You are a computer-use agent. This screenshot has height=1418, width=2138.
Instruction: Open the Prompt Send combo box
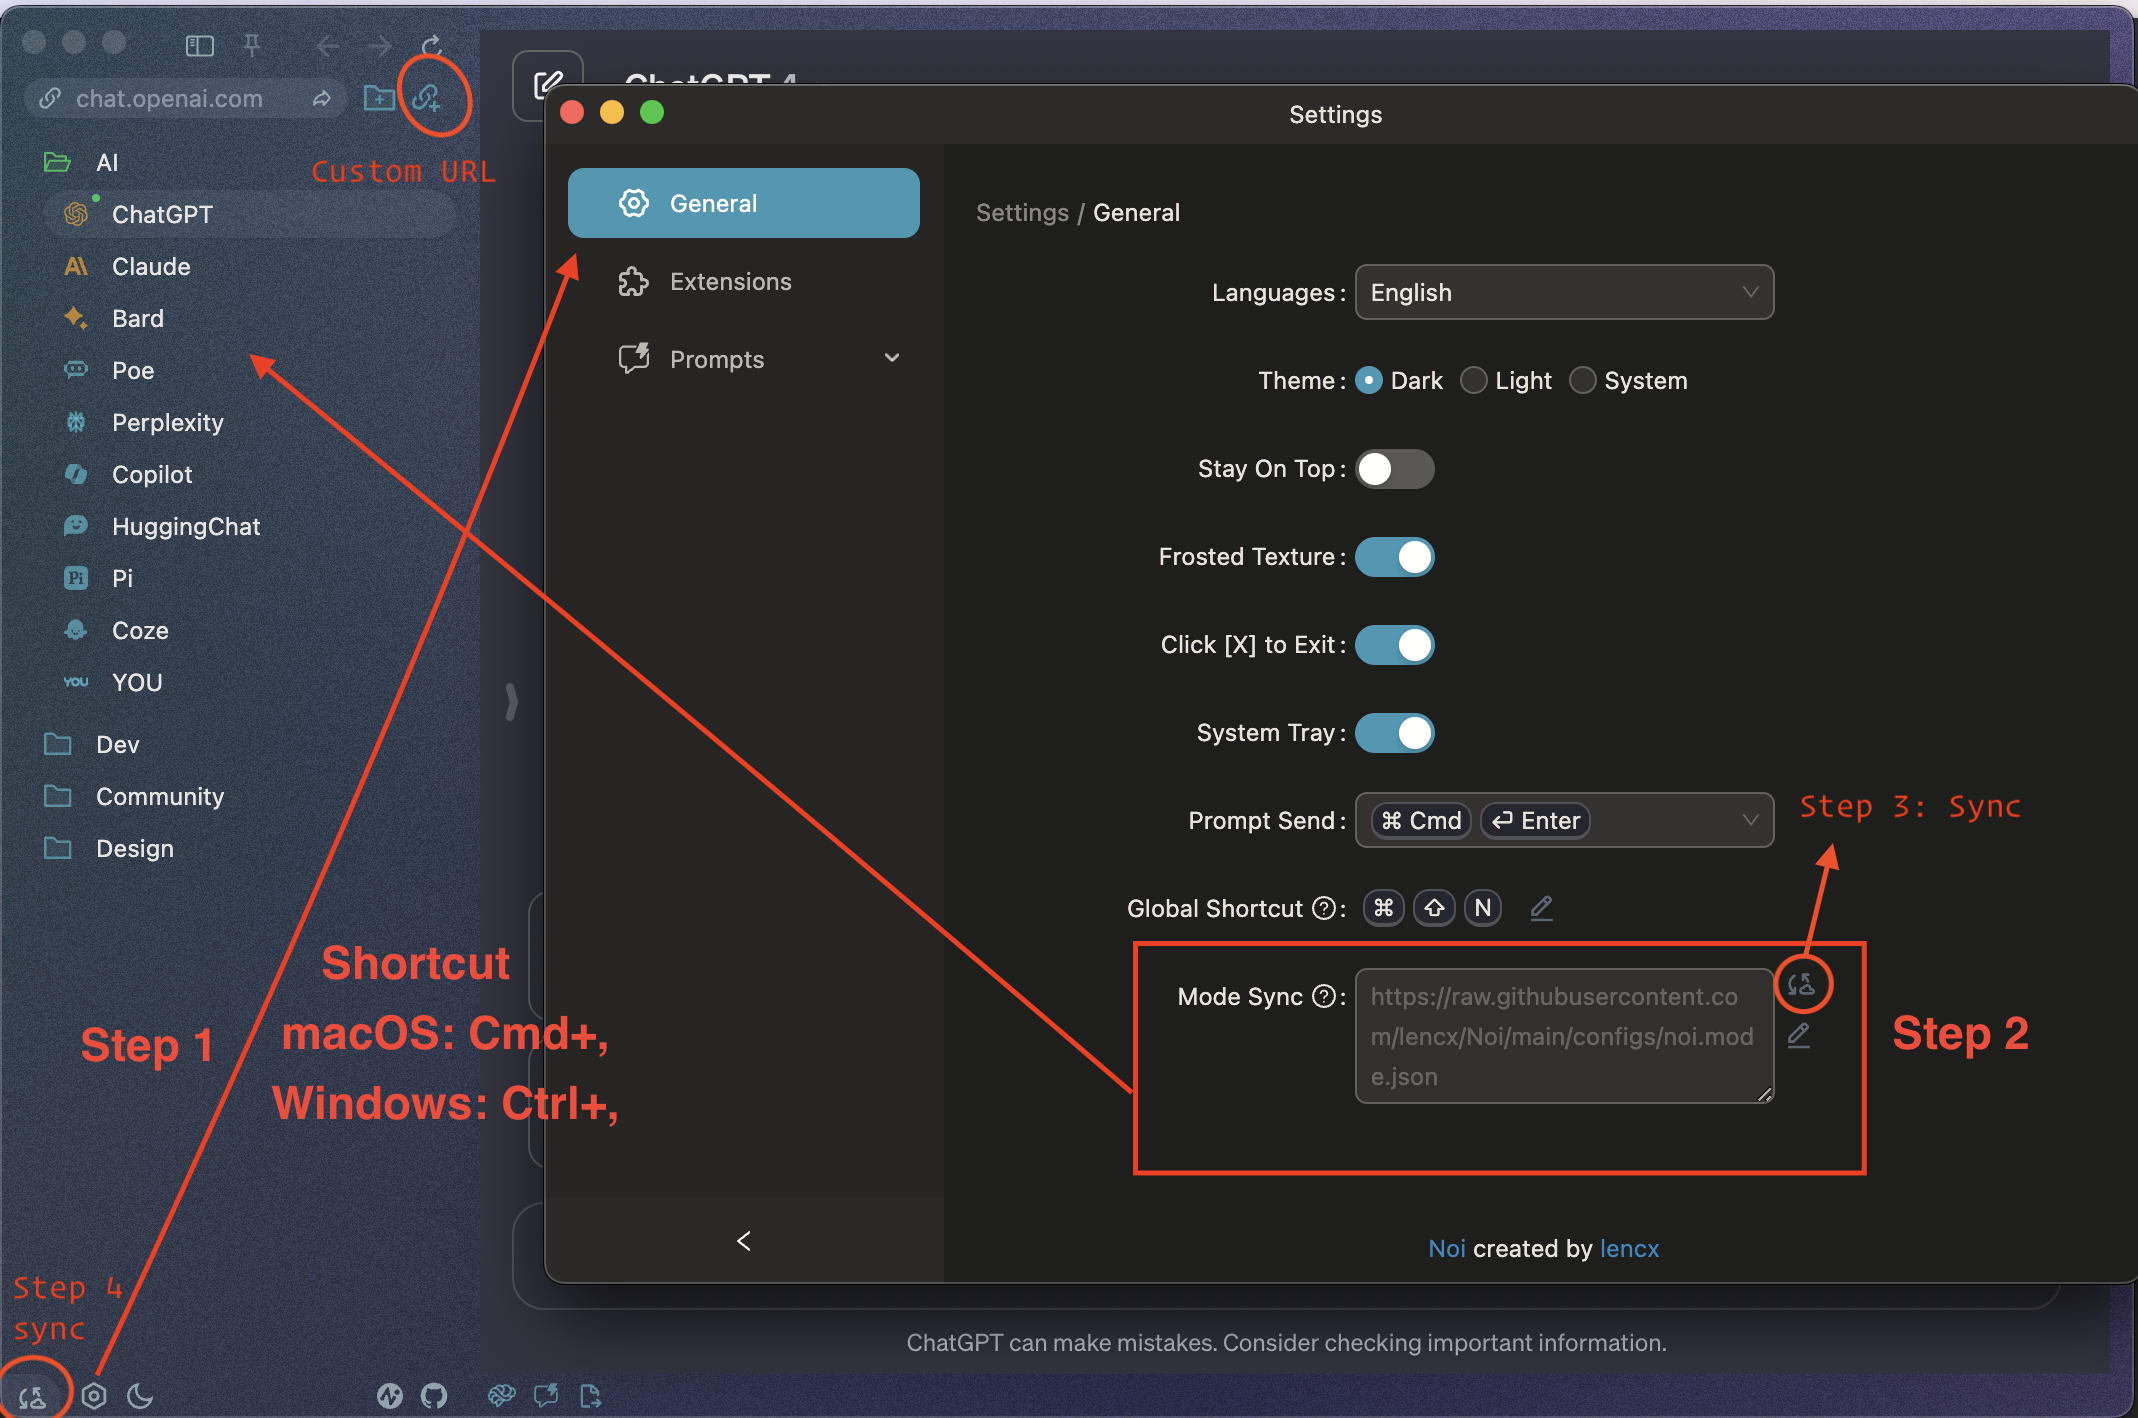coord(1563,820)
